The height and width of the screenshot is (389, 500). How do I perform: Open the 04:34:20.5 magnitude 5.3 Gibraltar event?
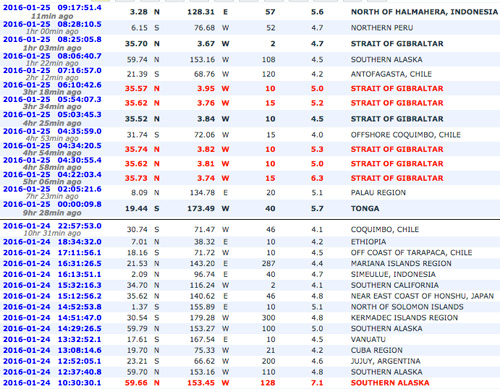pyautogui.click(x=52, y=146)
